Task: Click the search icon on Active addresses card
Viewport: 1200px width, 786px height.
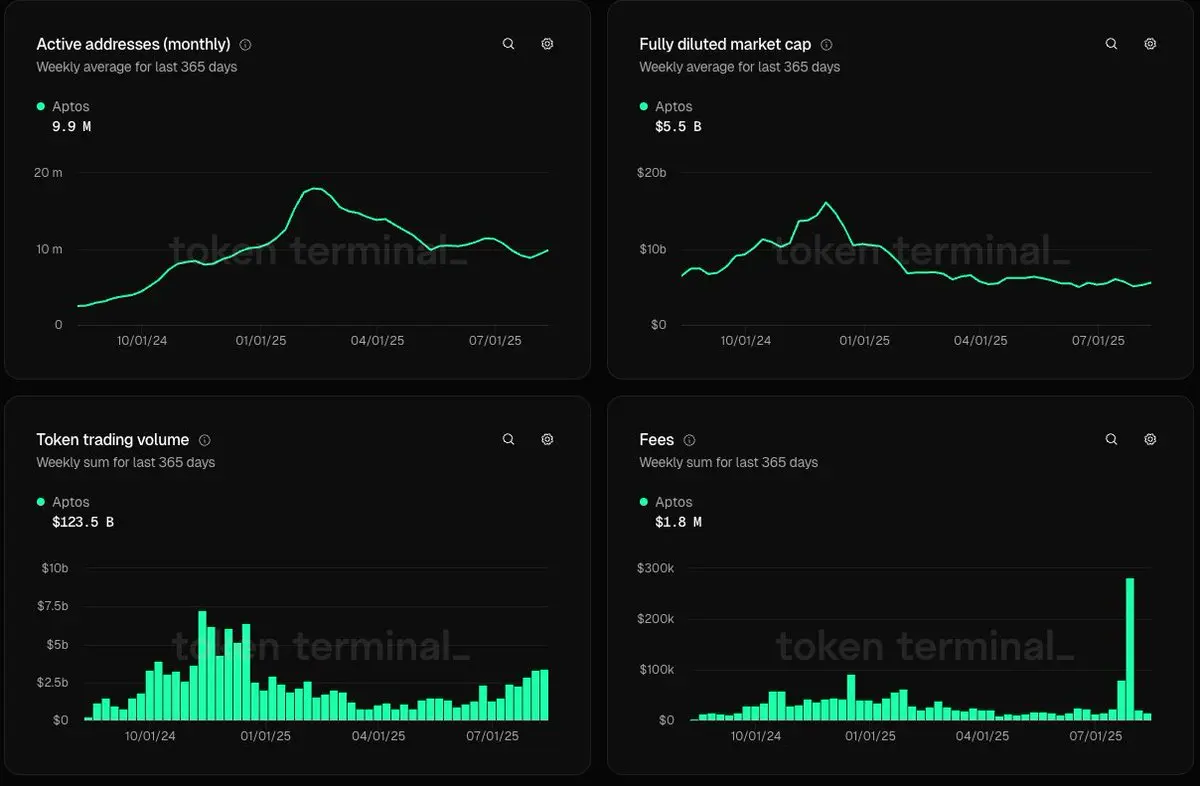Action: pos(508,44)
